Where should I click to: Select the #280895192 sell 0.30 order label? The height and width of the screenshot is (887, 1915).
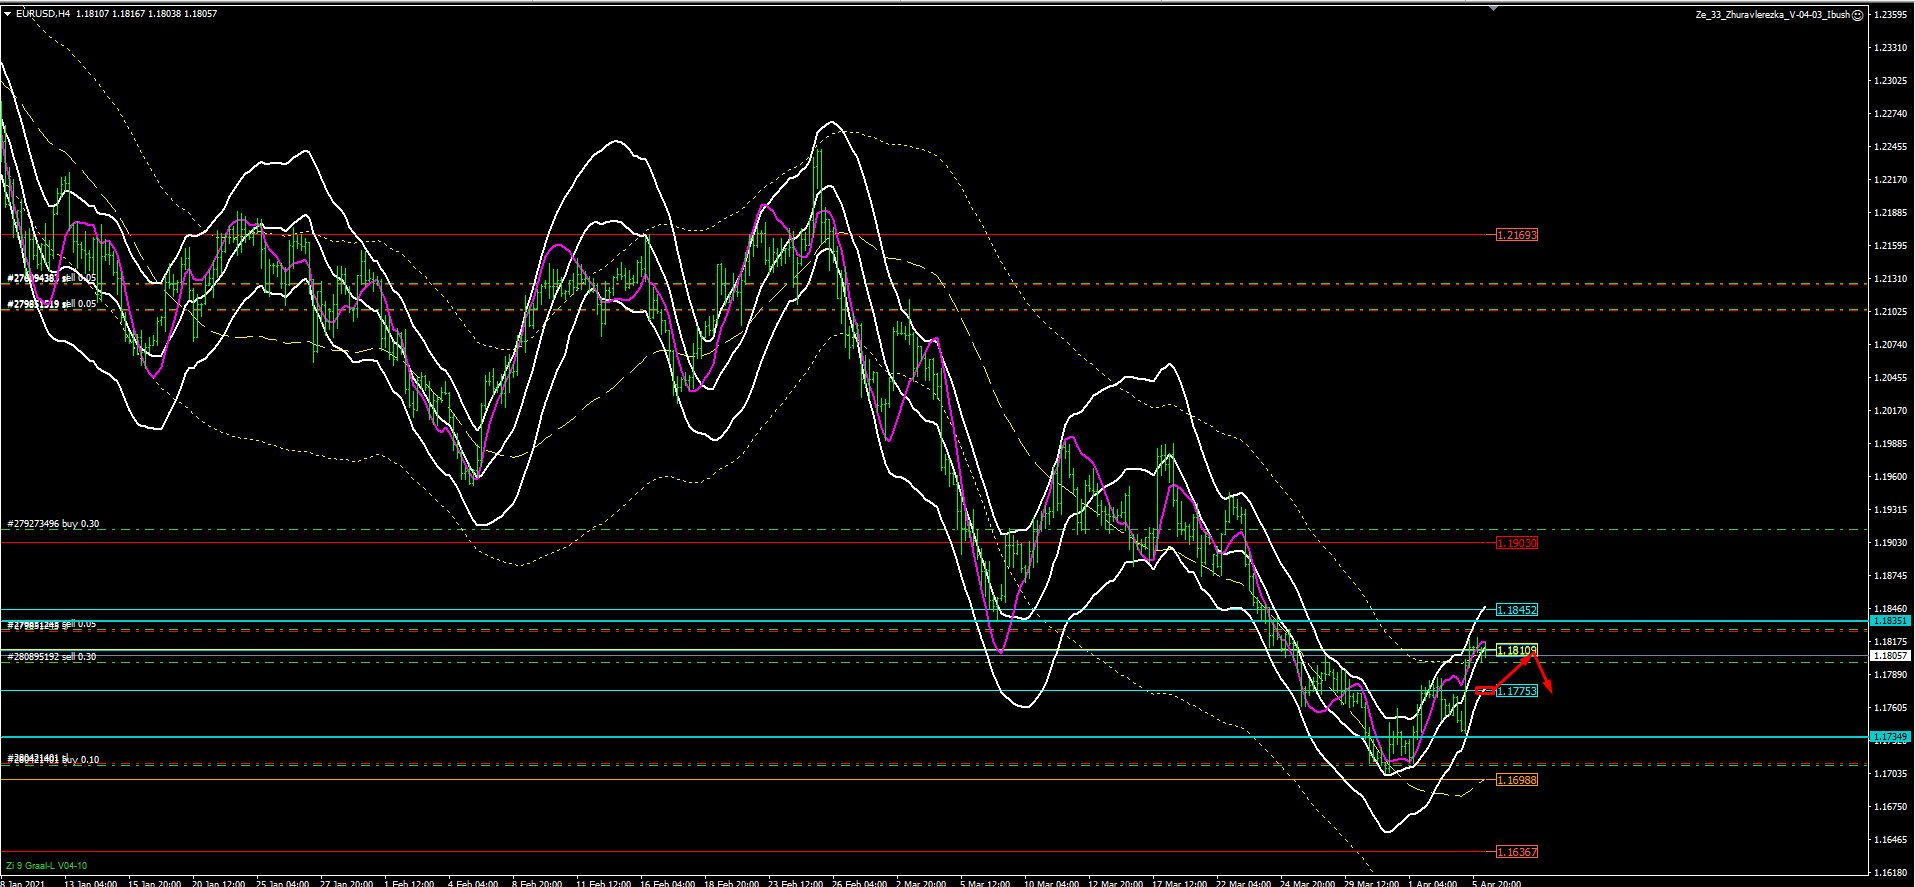coord(52,657)
